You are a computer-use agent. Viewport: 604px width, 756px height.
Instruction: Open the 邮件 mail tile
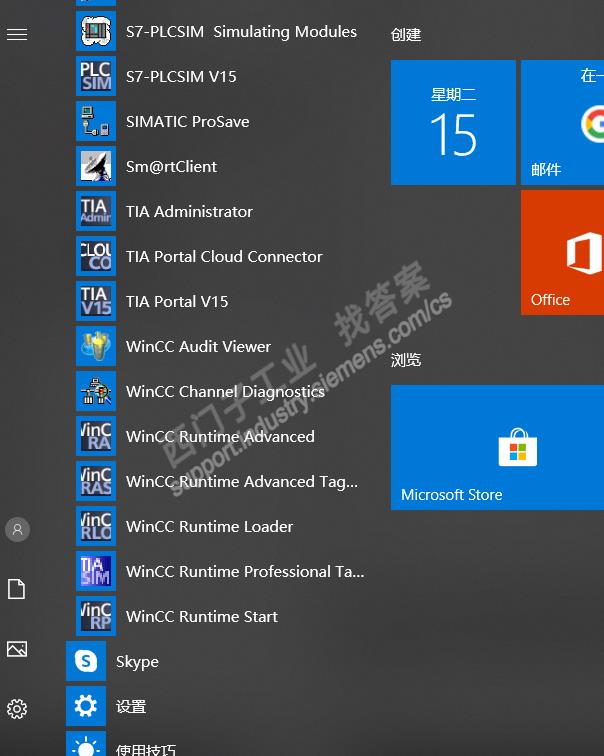click(x=562, y=122)
